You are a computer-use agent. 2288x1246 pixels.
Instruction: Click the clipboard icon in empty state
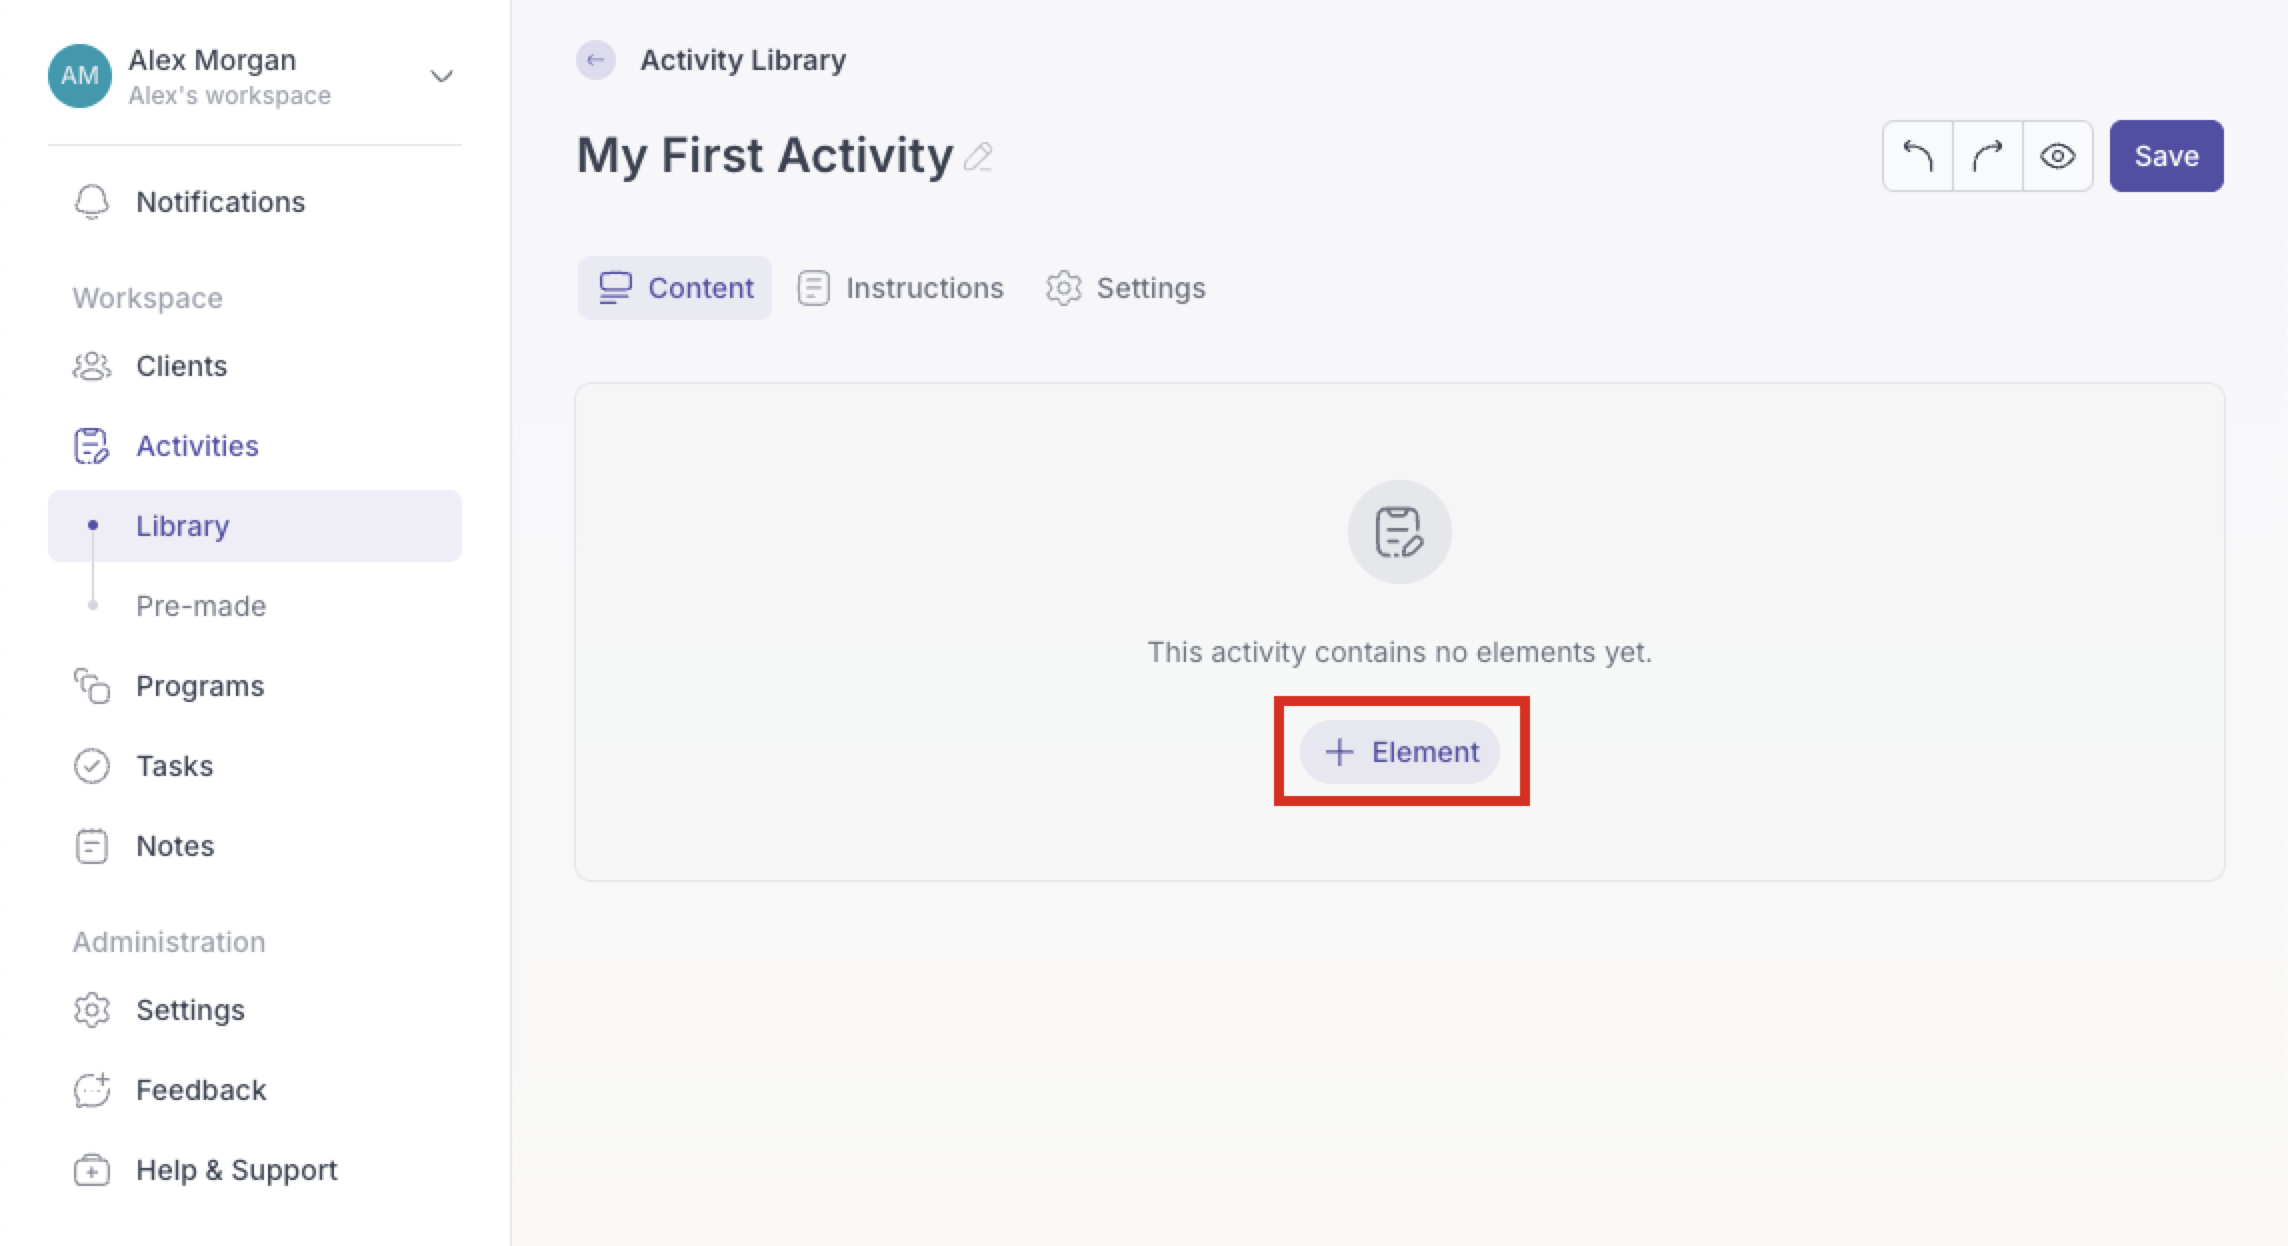[1399, 532]
